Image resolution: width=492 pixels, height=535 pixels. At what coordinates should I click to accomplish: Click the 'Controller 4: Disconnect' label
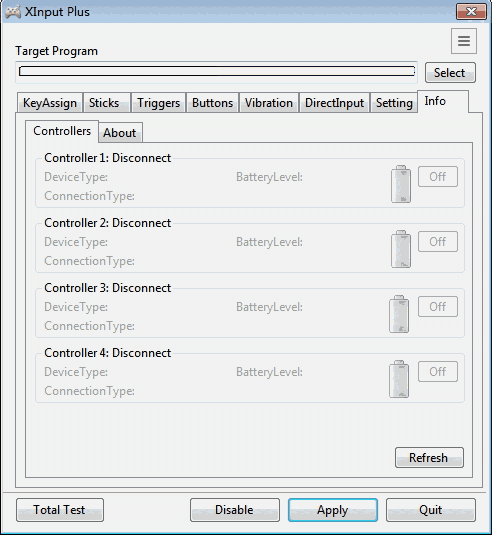point(107,353)
